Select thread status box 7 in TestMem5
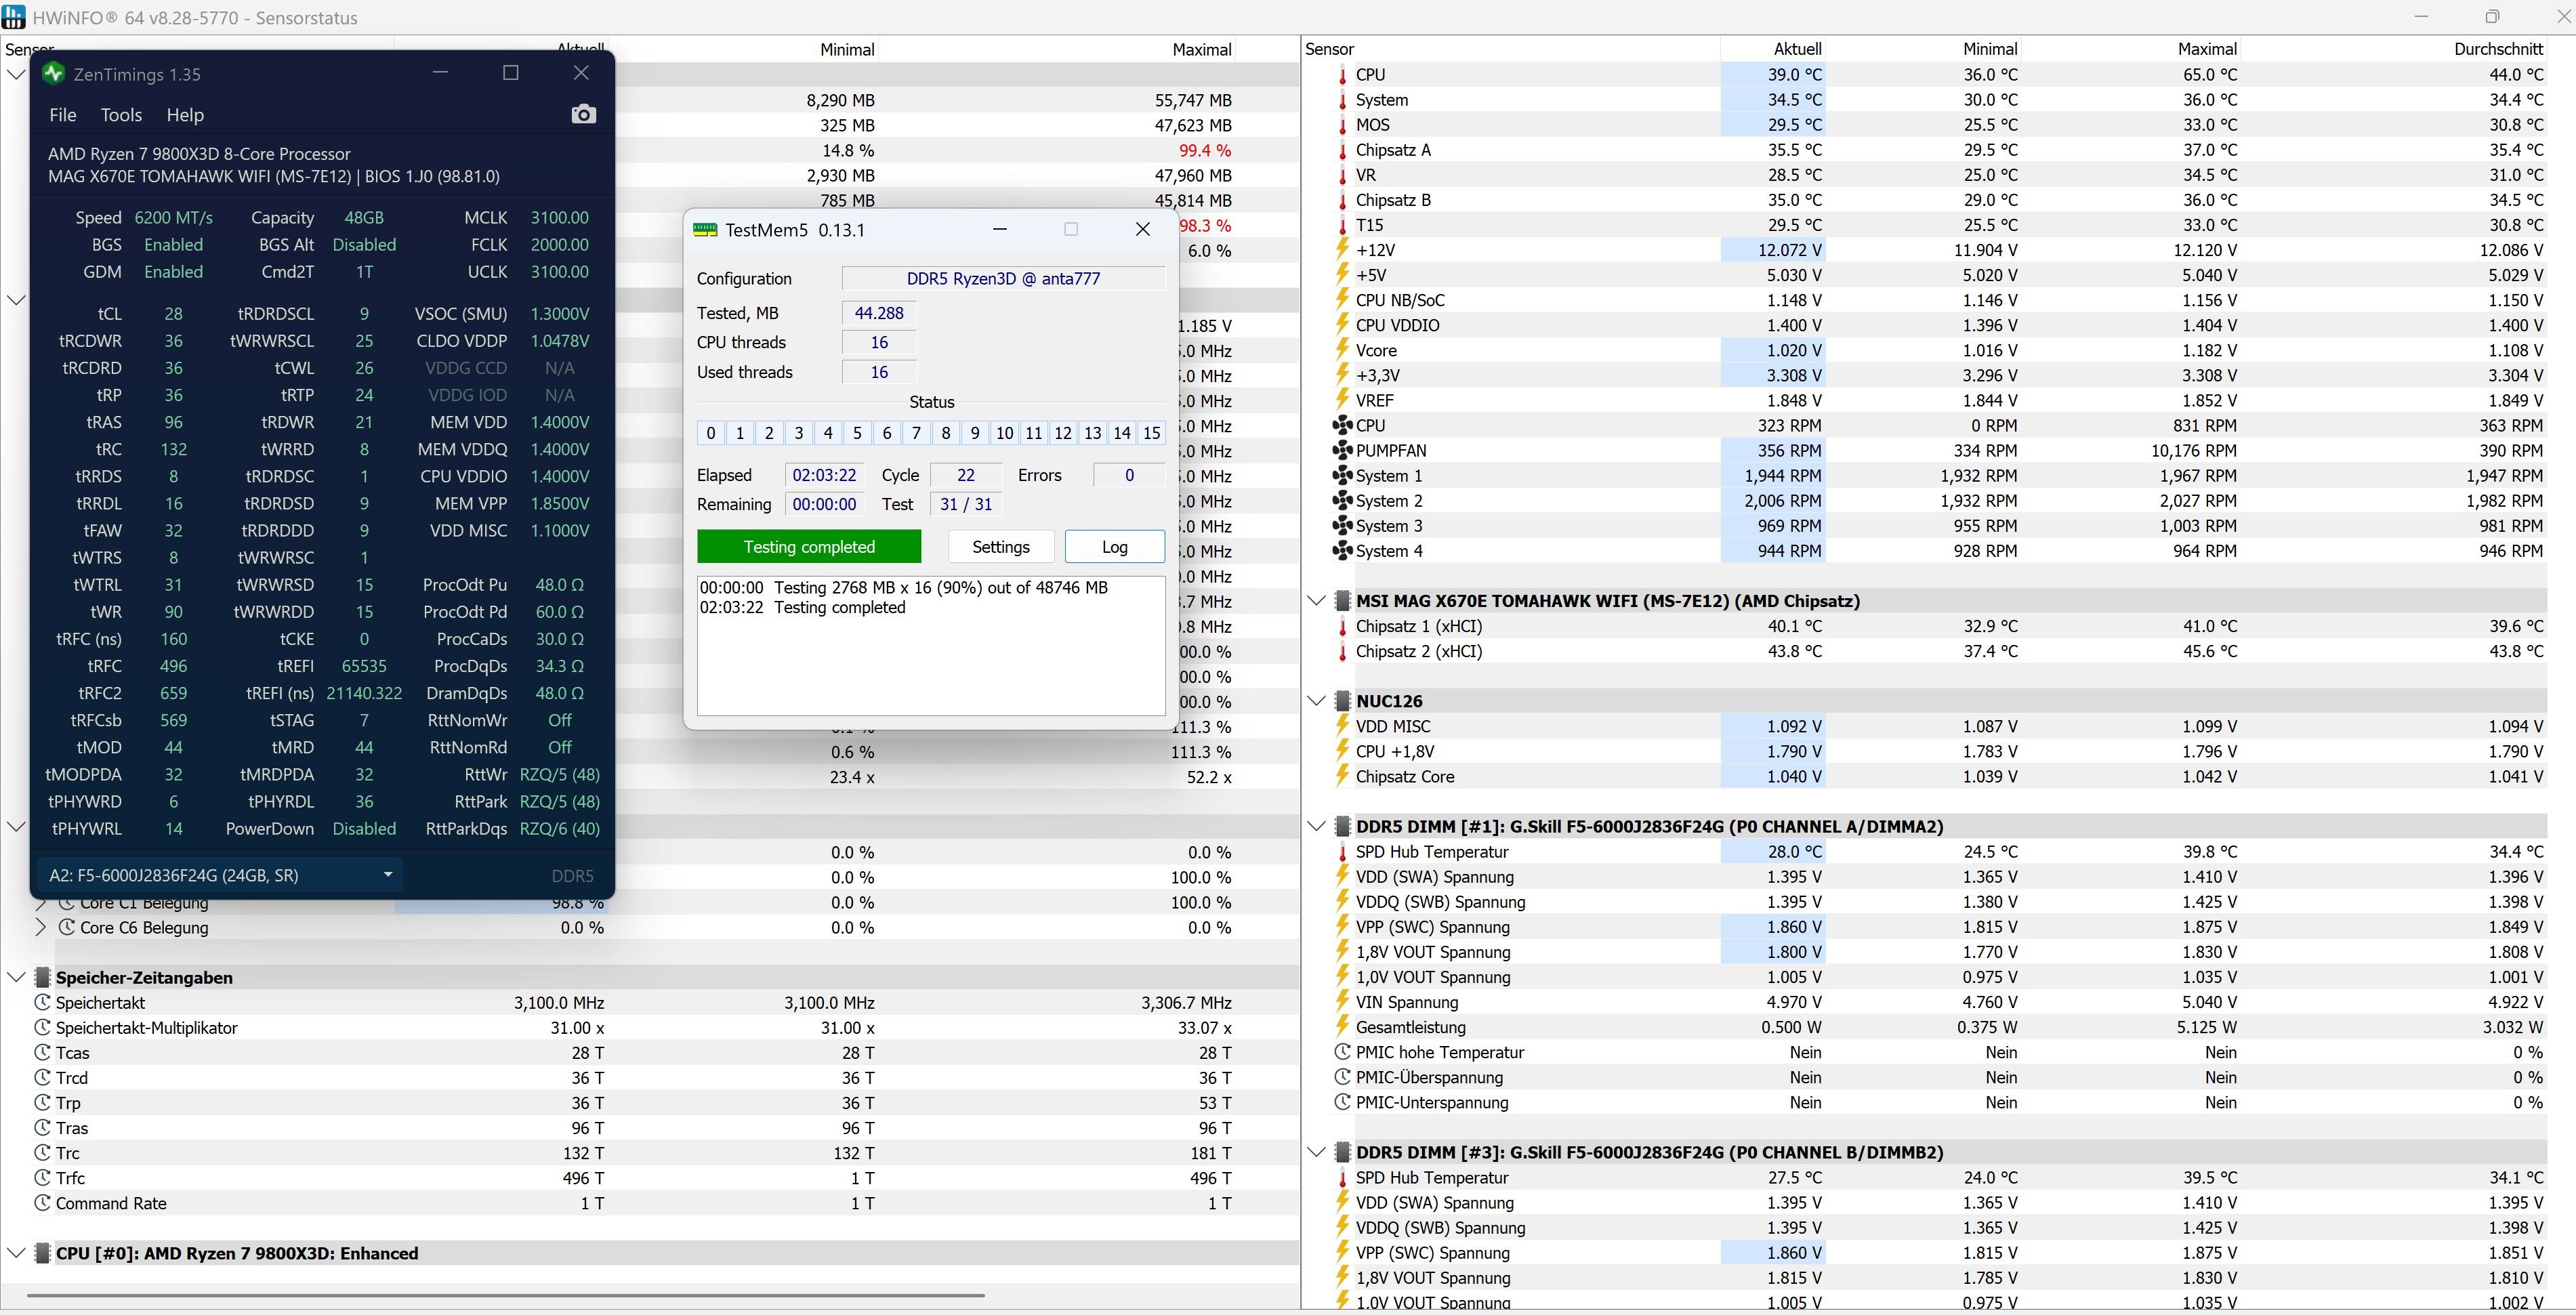The height and width of the screenshot is (1315, 2576). [x=916, y=433]
